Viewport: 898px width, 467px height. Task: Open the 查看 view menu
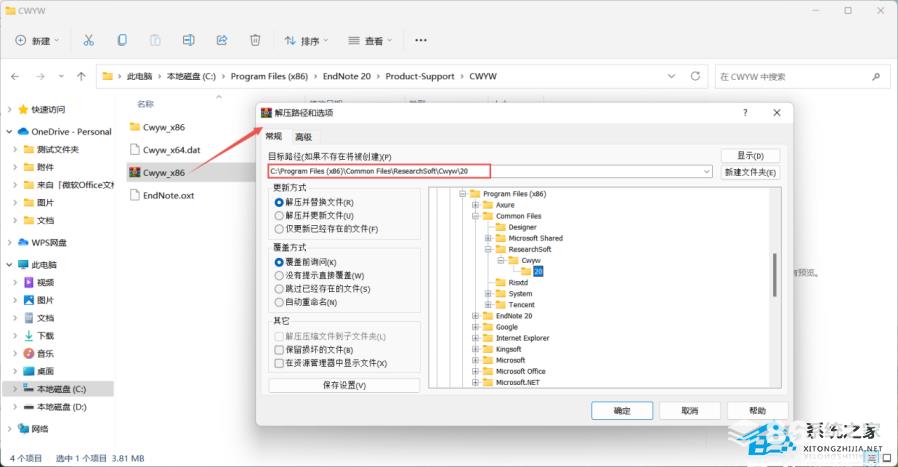(370, 41)
